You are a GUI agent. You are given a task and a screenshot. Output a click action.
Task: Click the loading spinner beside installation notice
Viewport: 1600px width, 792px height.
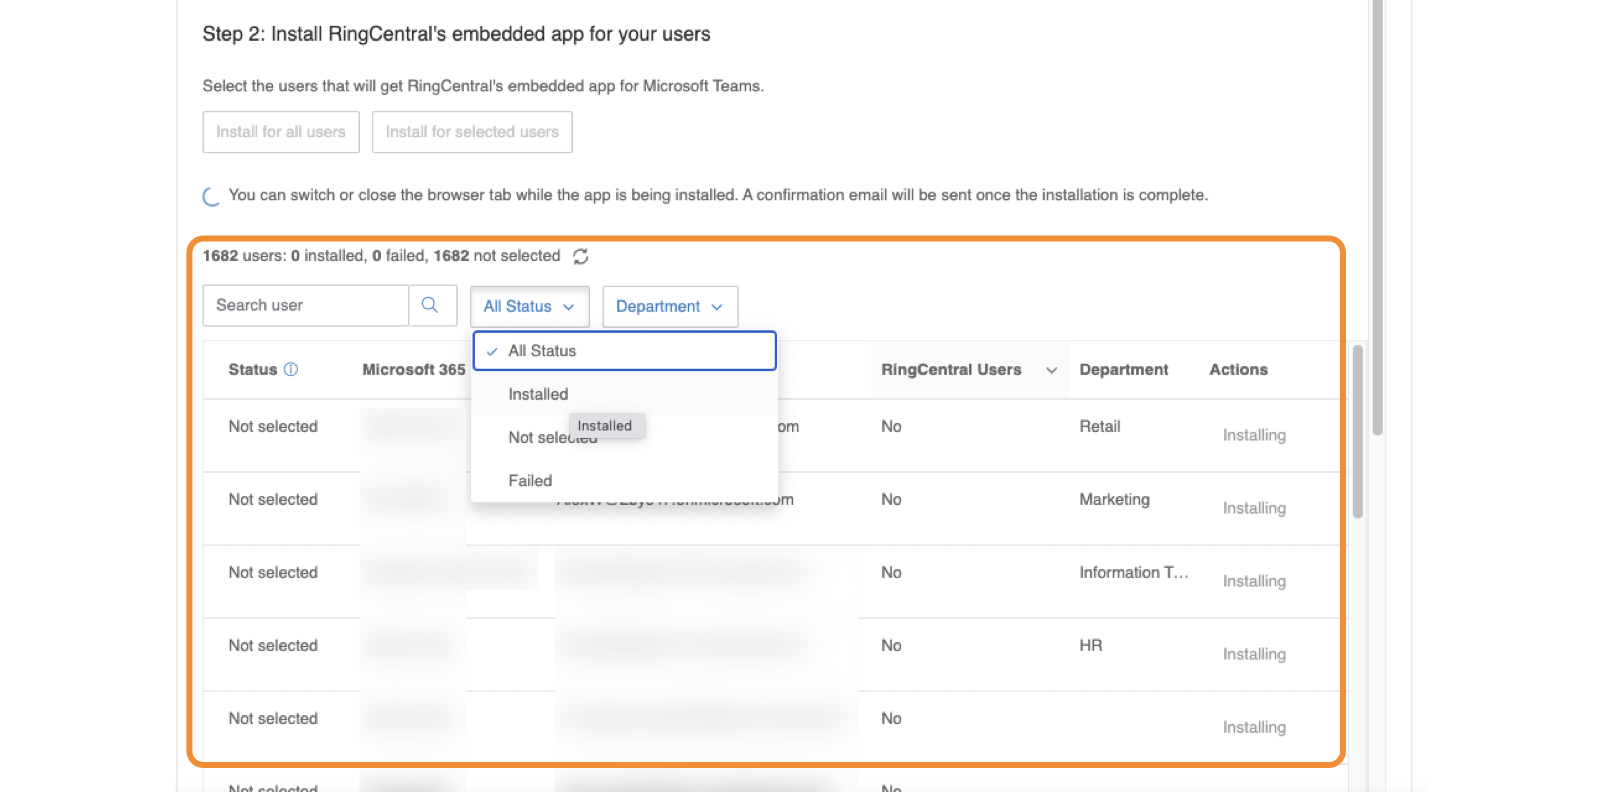pyautogui.click(x=211, y=197)
